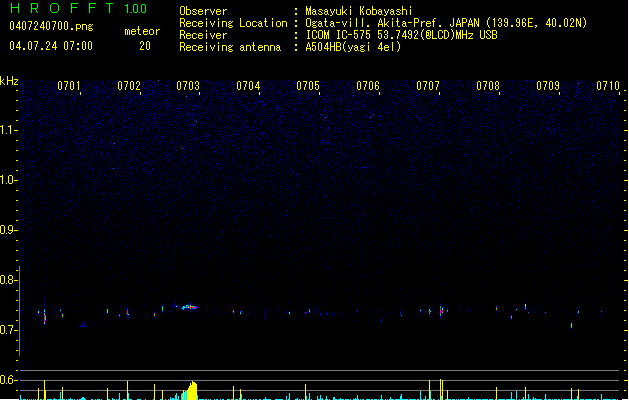Image resolution: width=629 pixels, height=400 pixels.
Task: Click the 0709 time marker
Action: pos(548,86)
